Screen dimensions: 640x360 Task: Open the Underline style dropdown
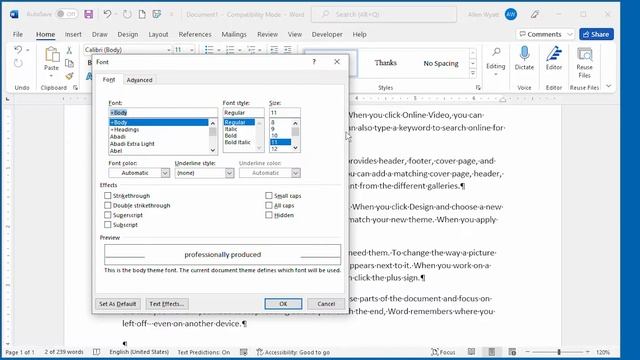(229, 173)
